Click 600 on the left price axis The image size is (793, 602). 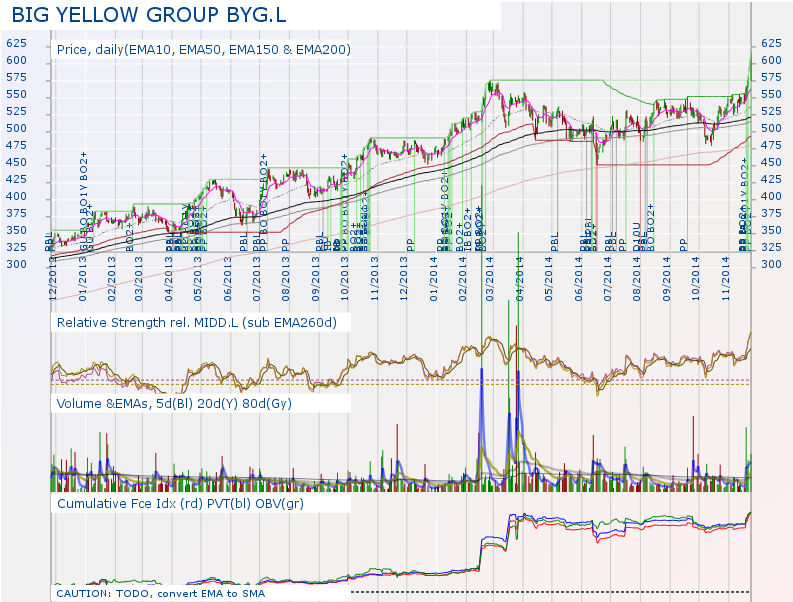point(16,60)
